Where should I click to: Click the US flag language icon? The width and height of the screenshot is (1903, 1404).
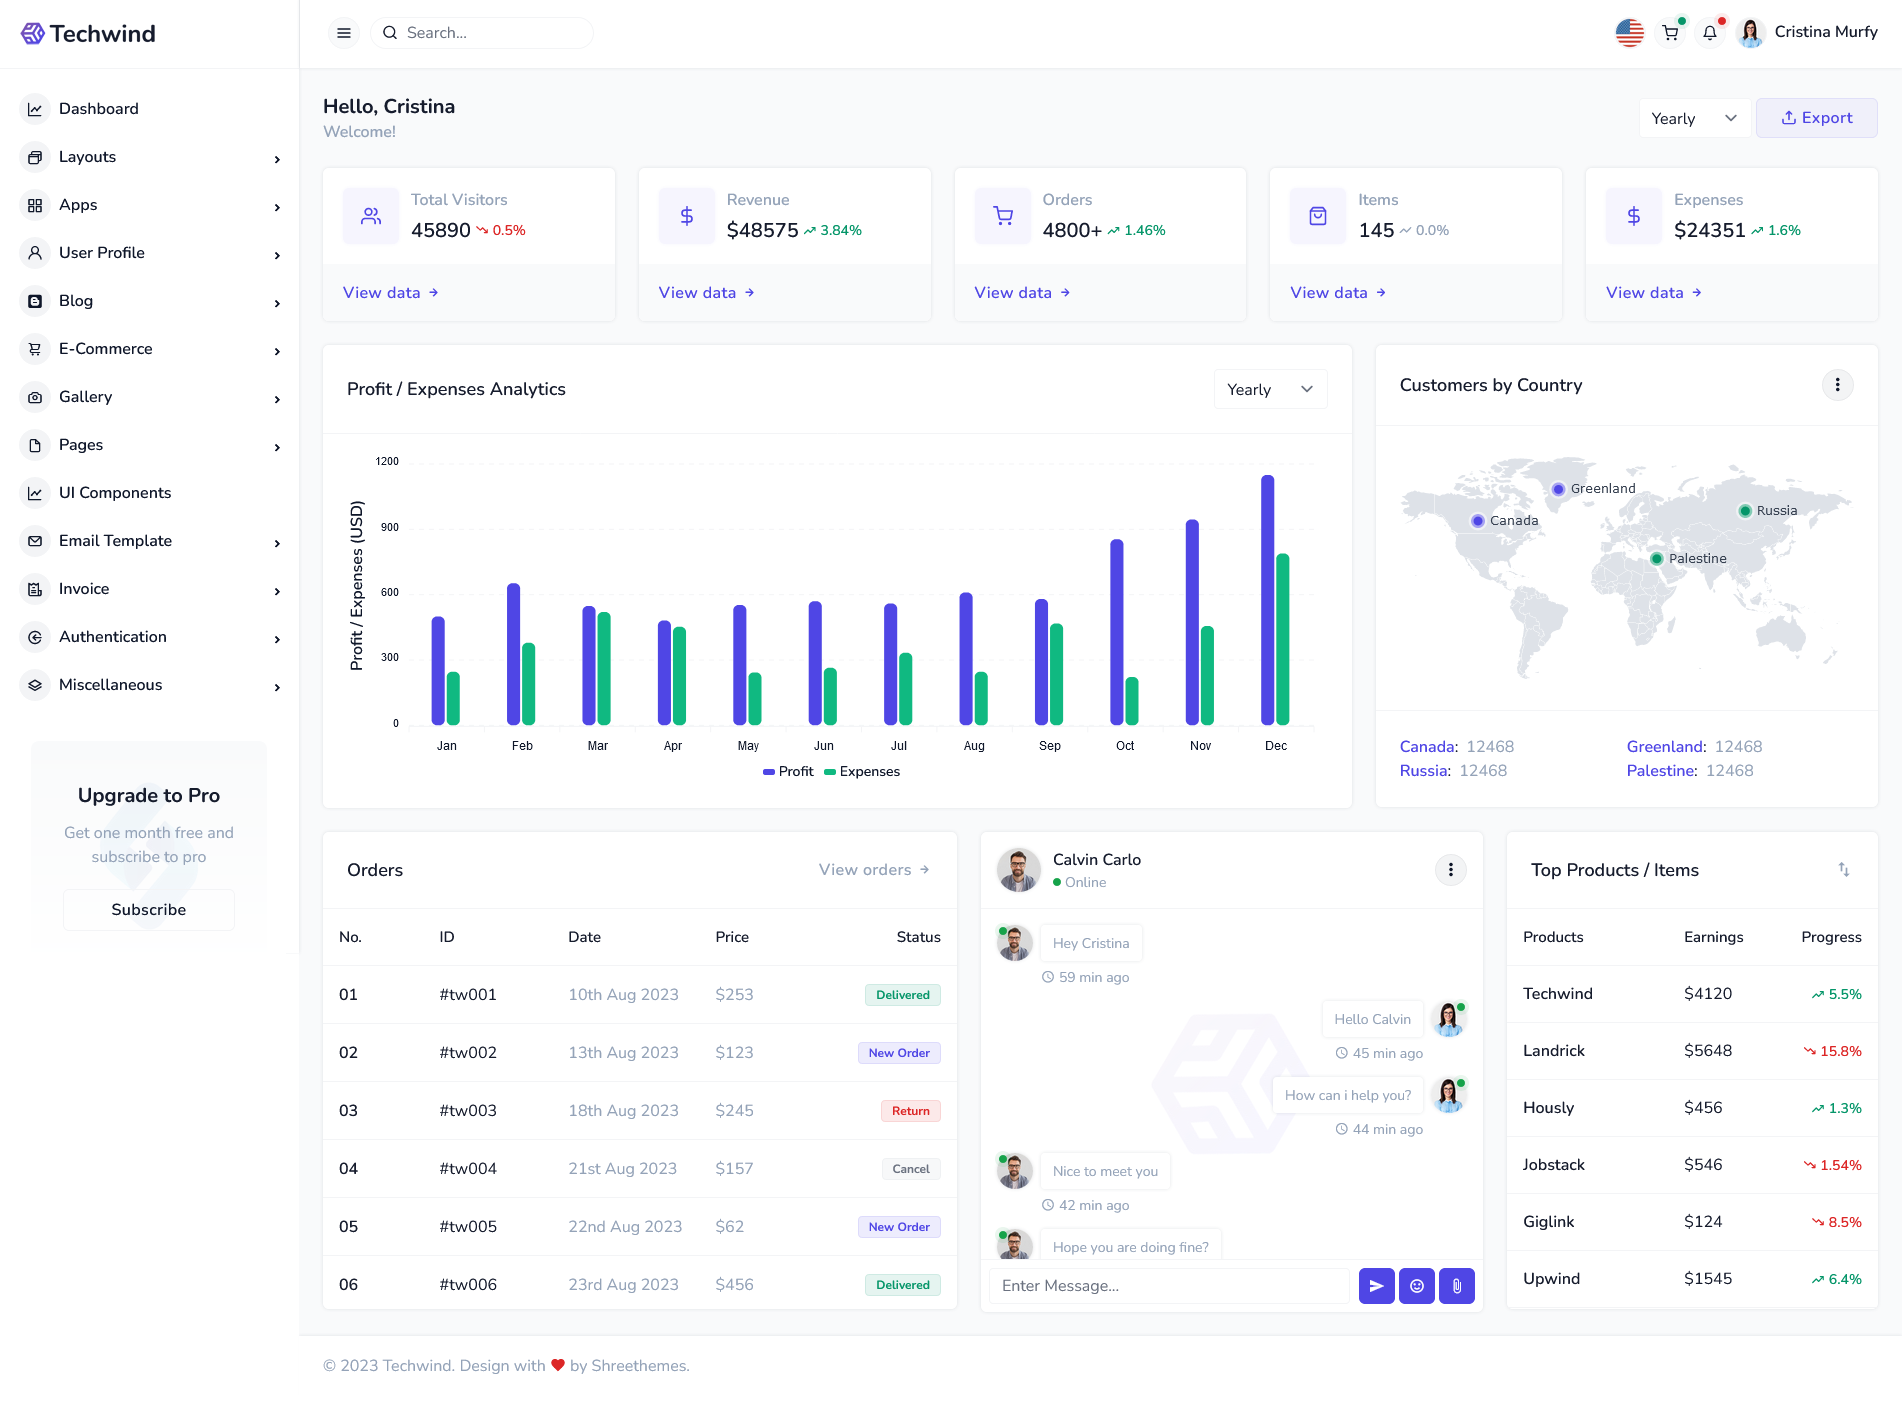click(x=1629, y=33)
